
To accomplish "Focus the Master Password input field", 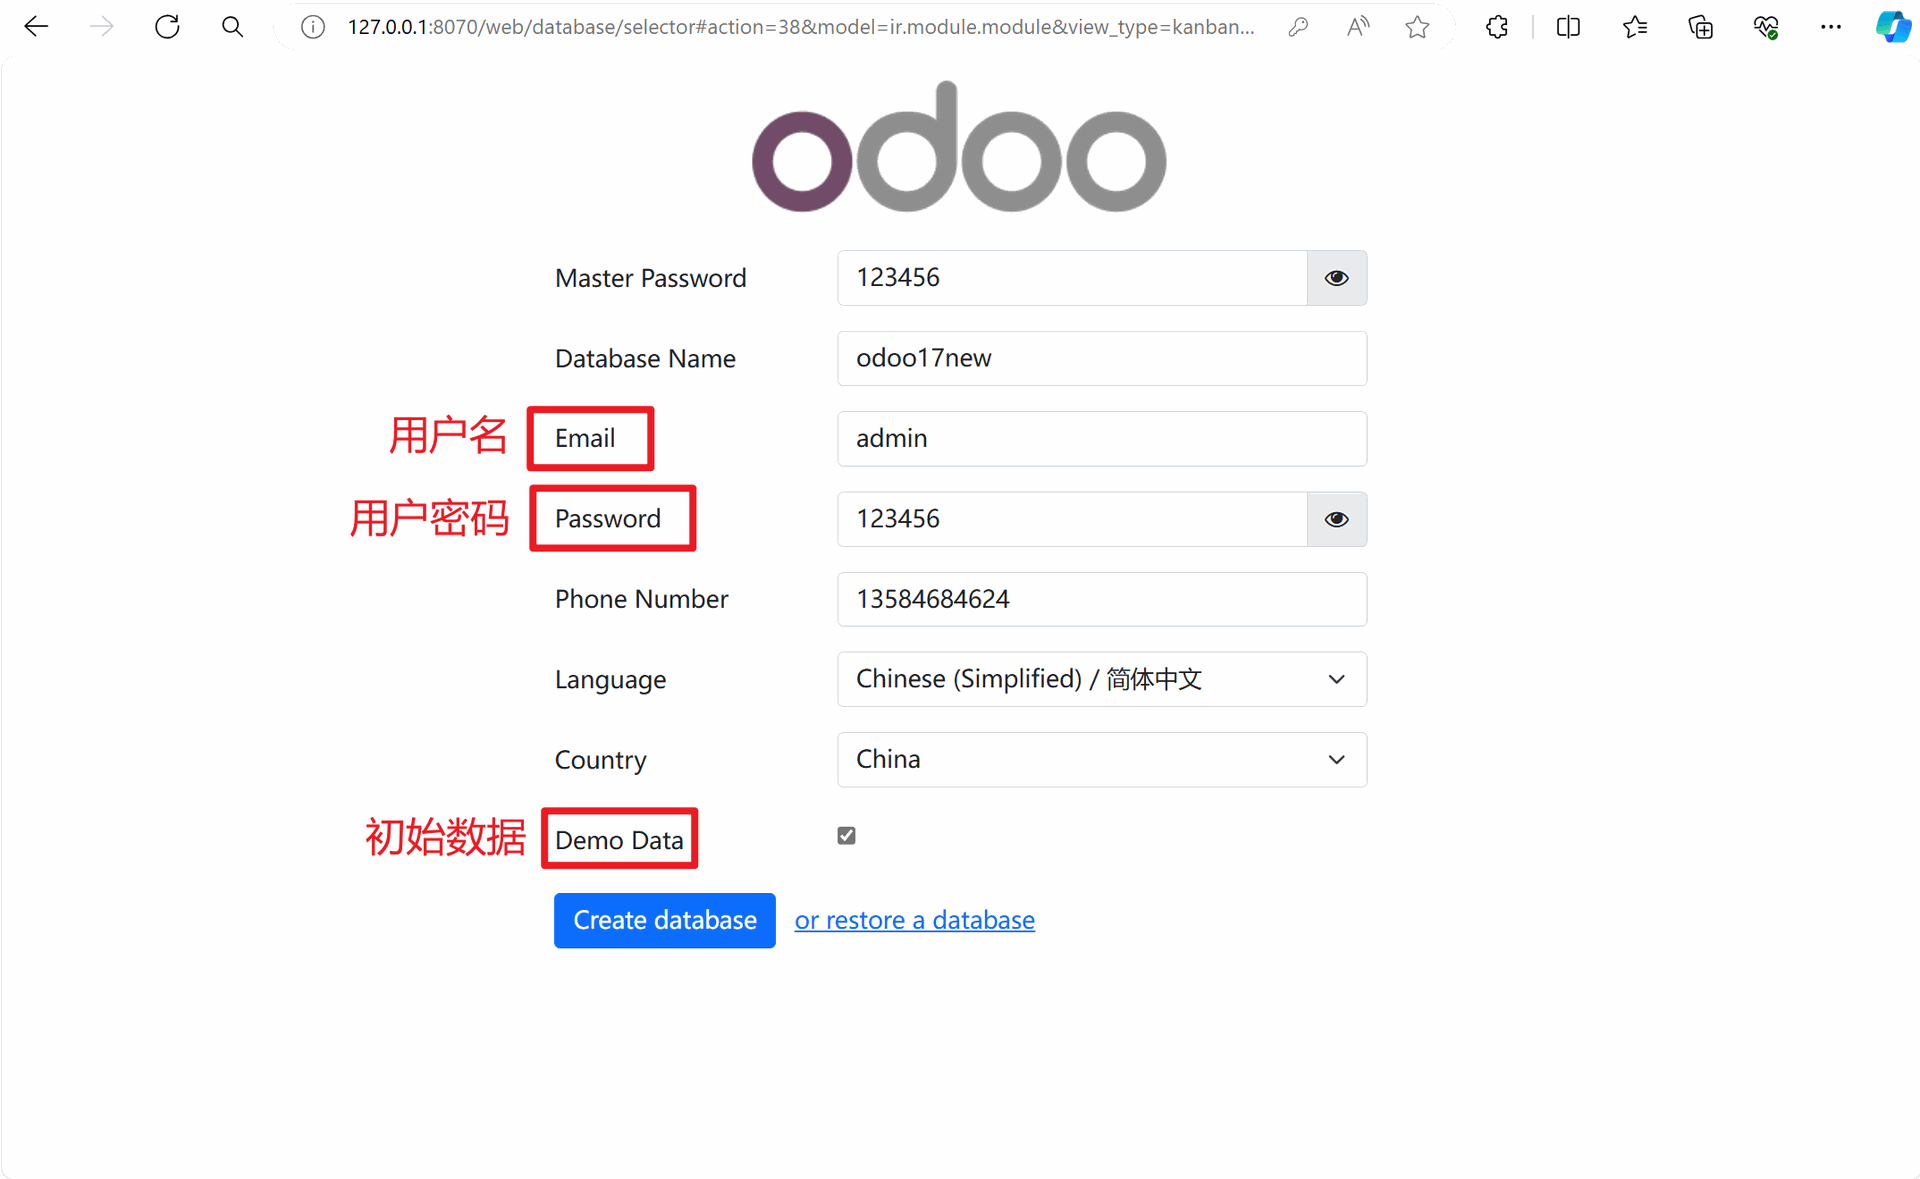I will coord(1072,278).
